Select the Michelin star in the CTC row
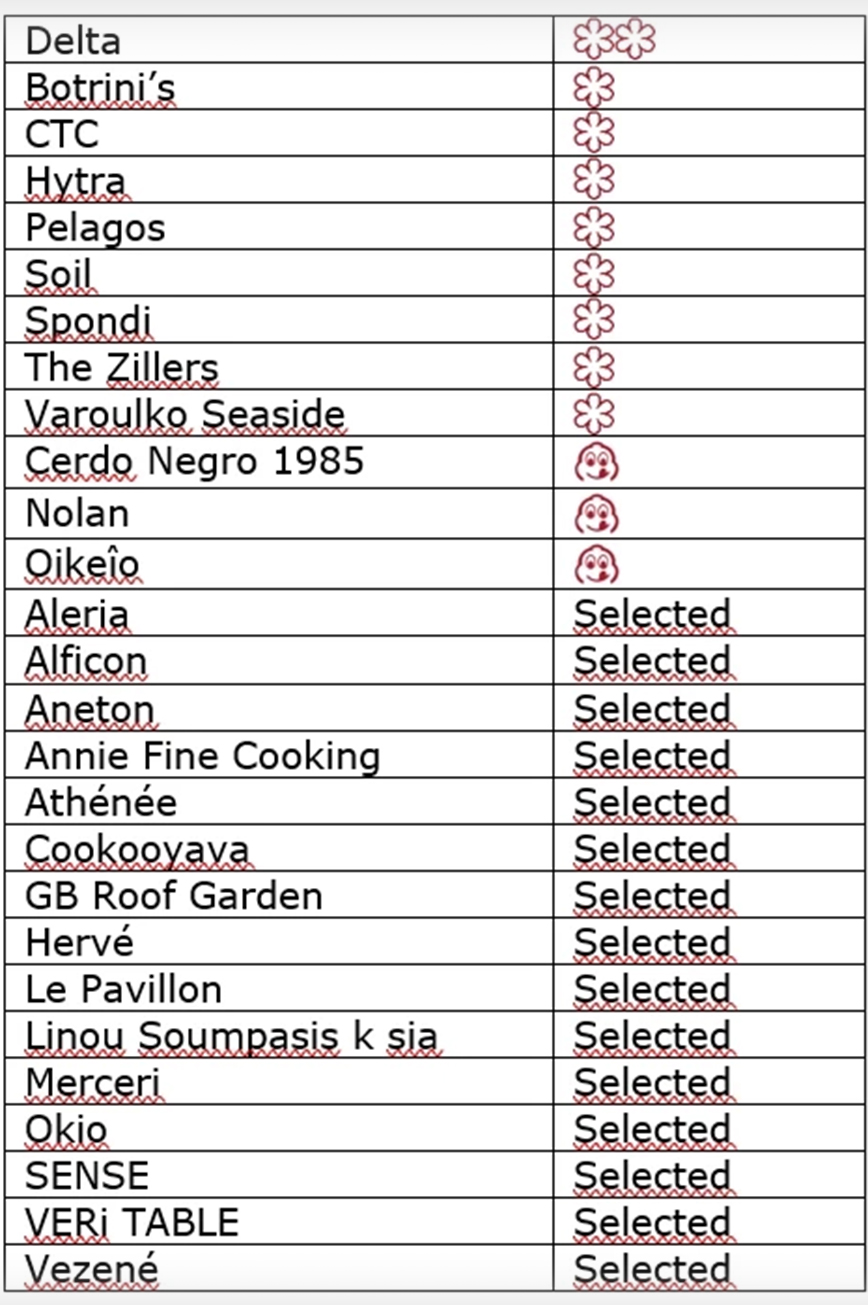The width and height of the screenshot is (868, 1305). pos(594,133)
